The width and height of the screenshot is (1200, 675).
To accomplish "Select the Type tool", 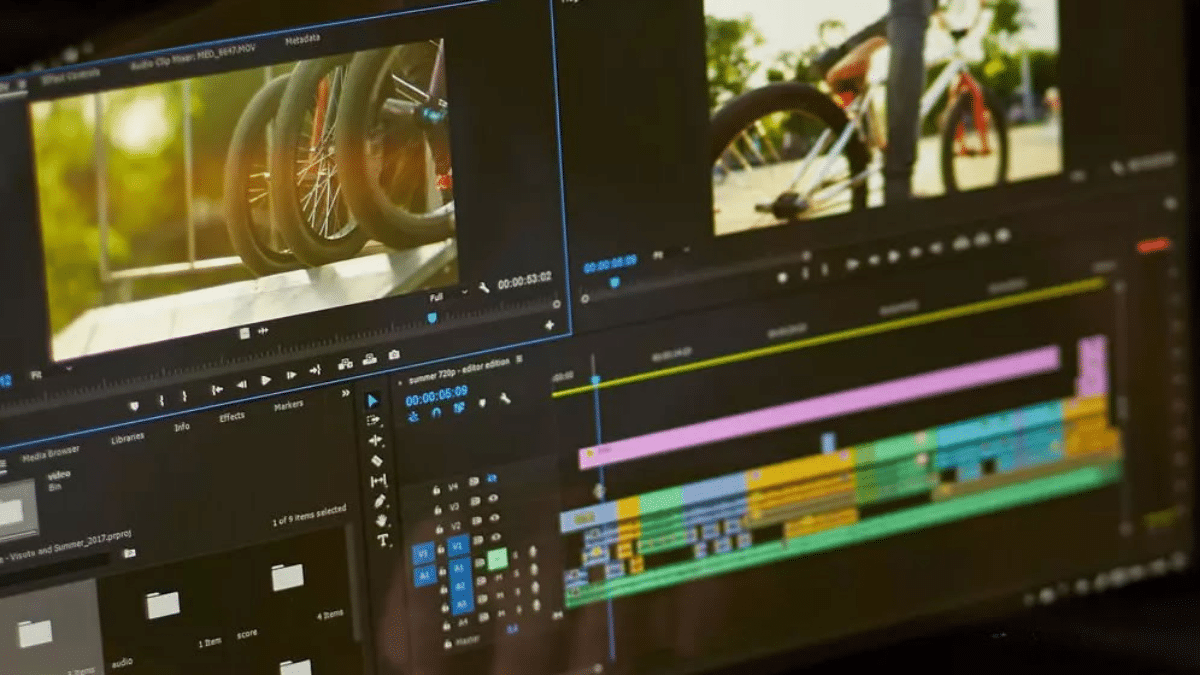I will (x=382, y=539).
